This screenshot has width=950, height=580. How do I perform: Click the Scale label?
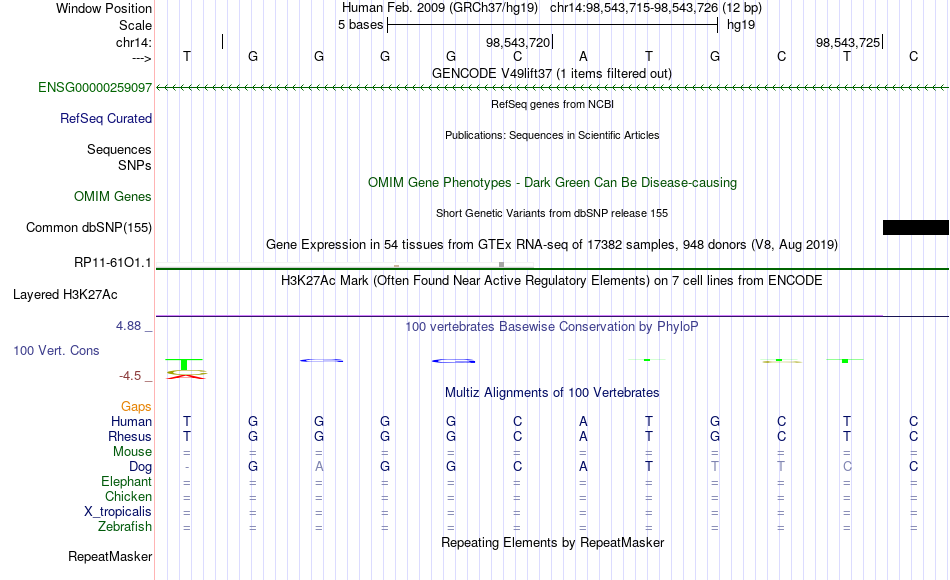(x=135, y=25)
